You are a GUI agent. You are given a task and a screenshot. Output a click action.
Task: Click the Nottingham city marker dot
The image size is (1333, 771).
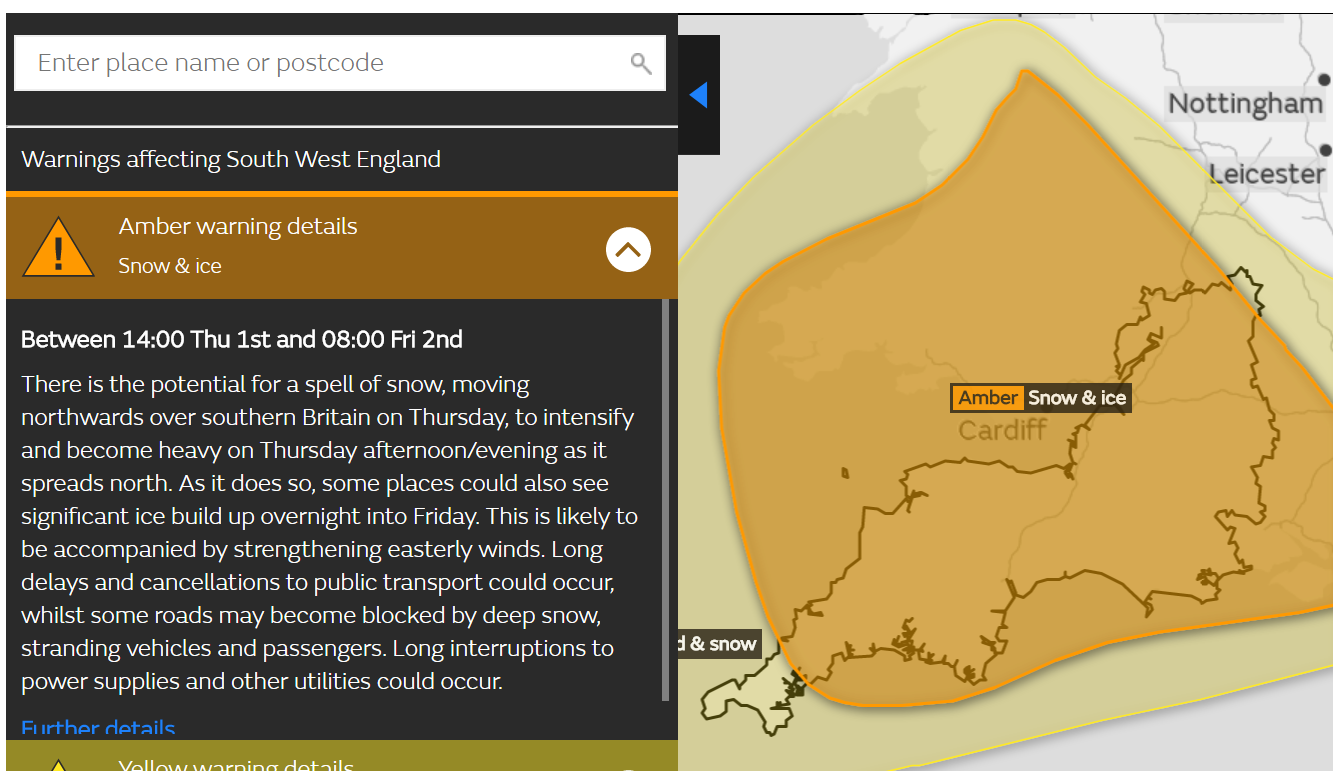click(x=1325, y=80)
